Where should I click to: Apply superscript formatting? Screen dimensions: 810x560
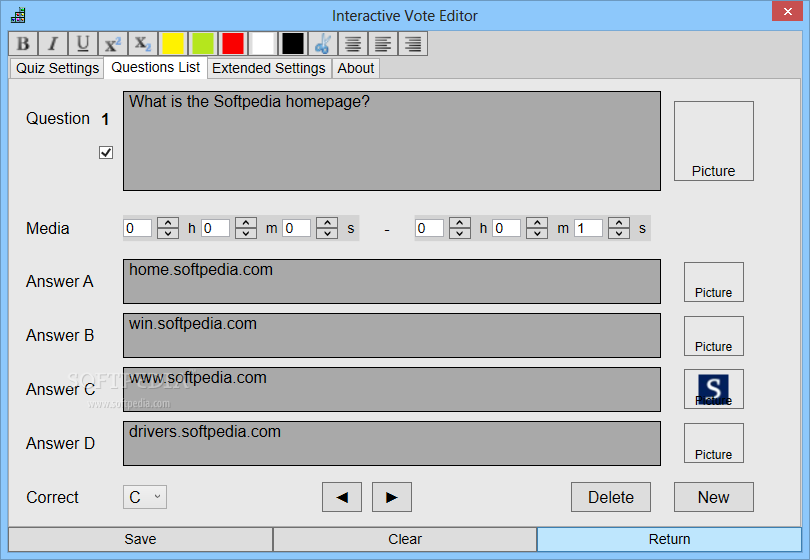click(x=113, y=44)
